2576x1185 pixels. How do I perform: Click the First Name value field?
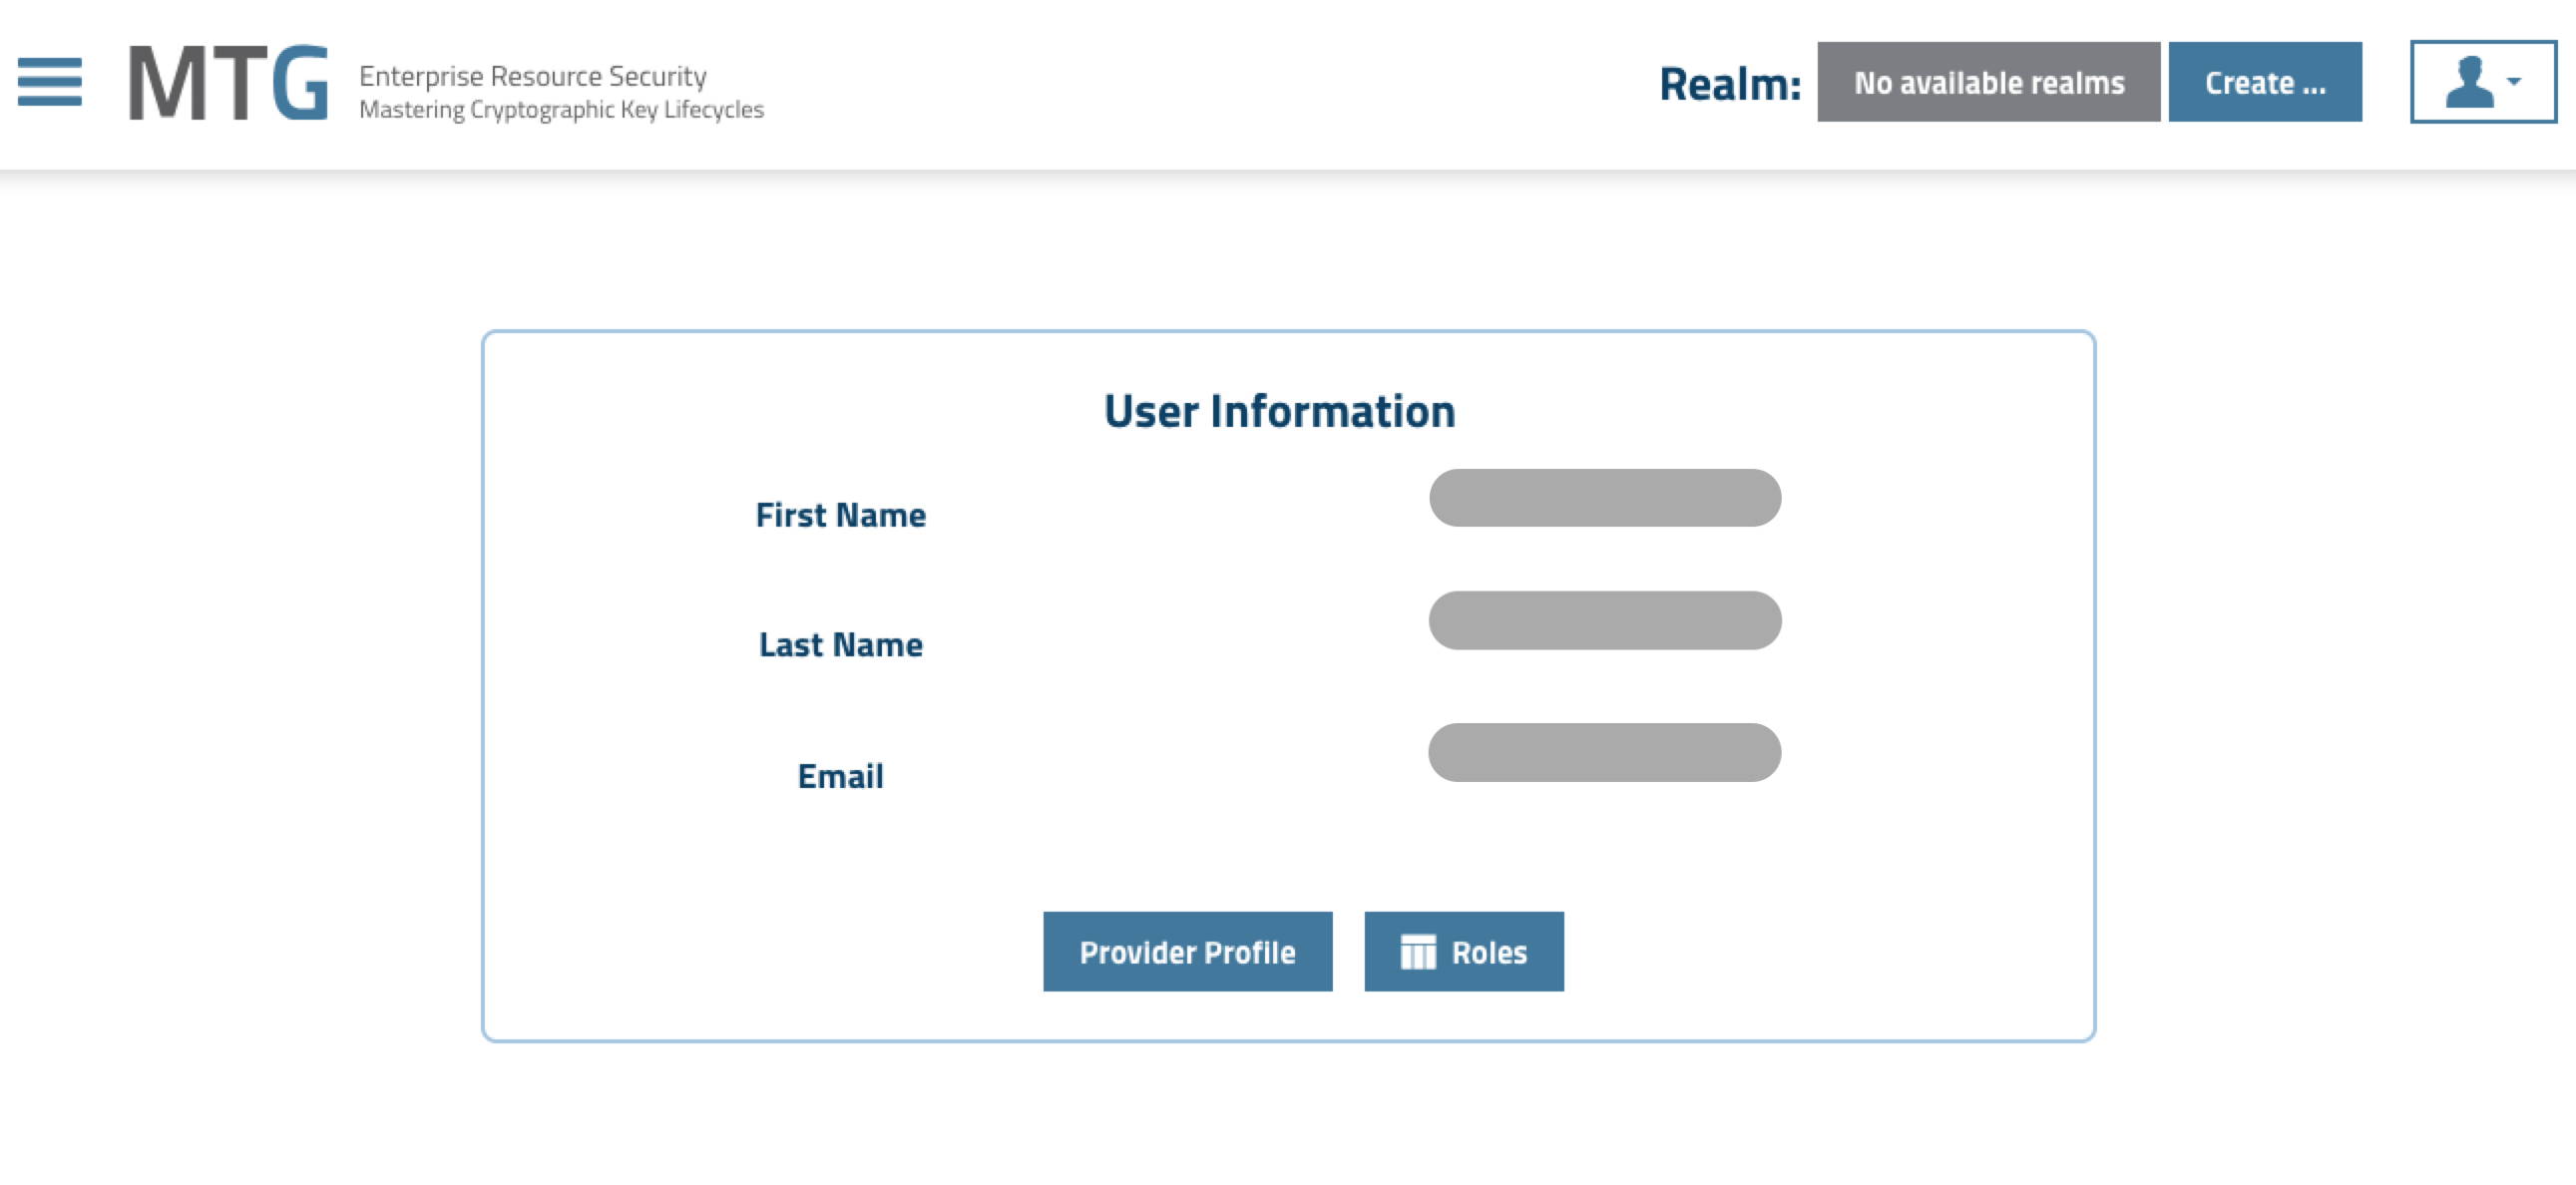(x=1604, y=498)
